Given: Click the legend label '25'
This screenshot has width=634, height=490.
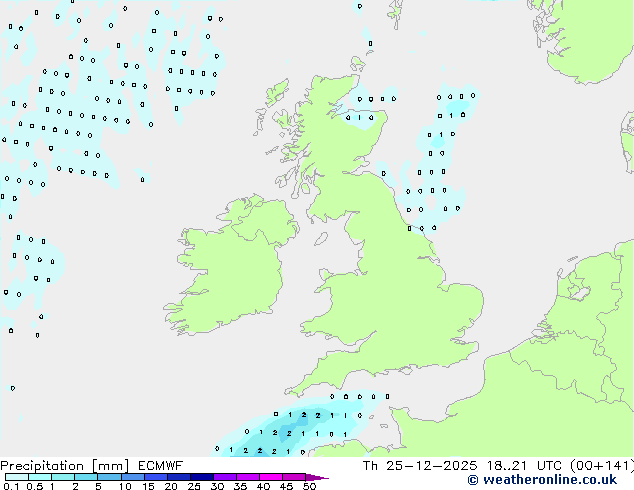Looking at the screenshot, I should (x=194, y=486).
